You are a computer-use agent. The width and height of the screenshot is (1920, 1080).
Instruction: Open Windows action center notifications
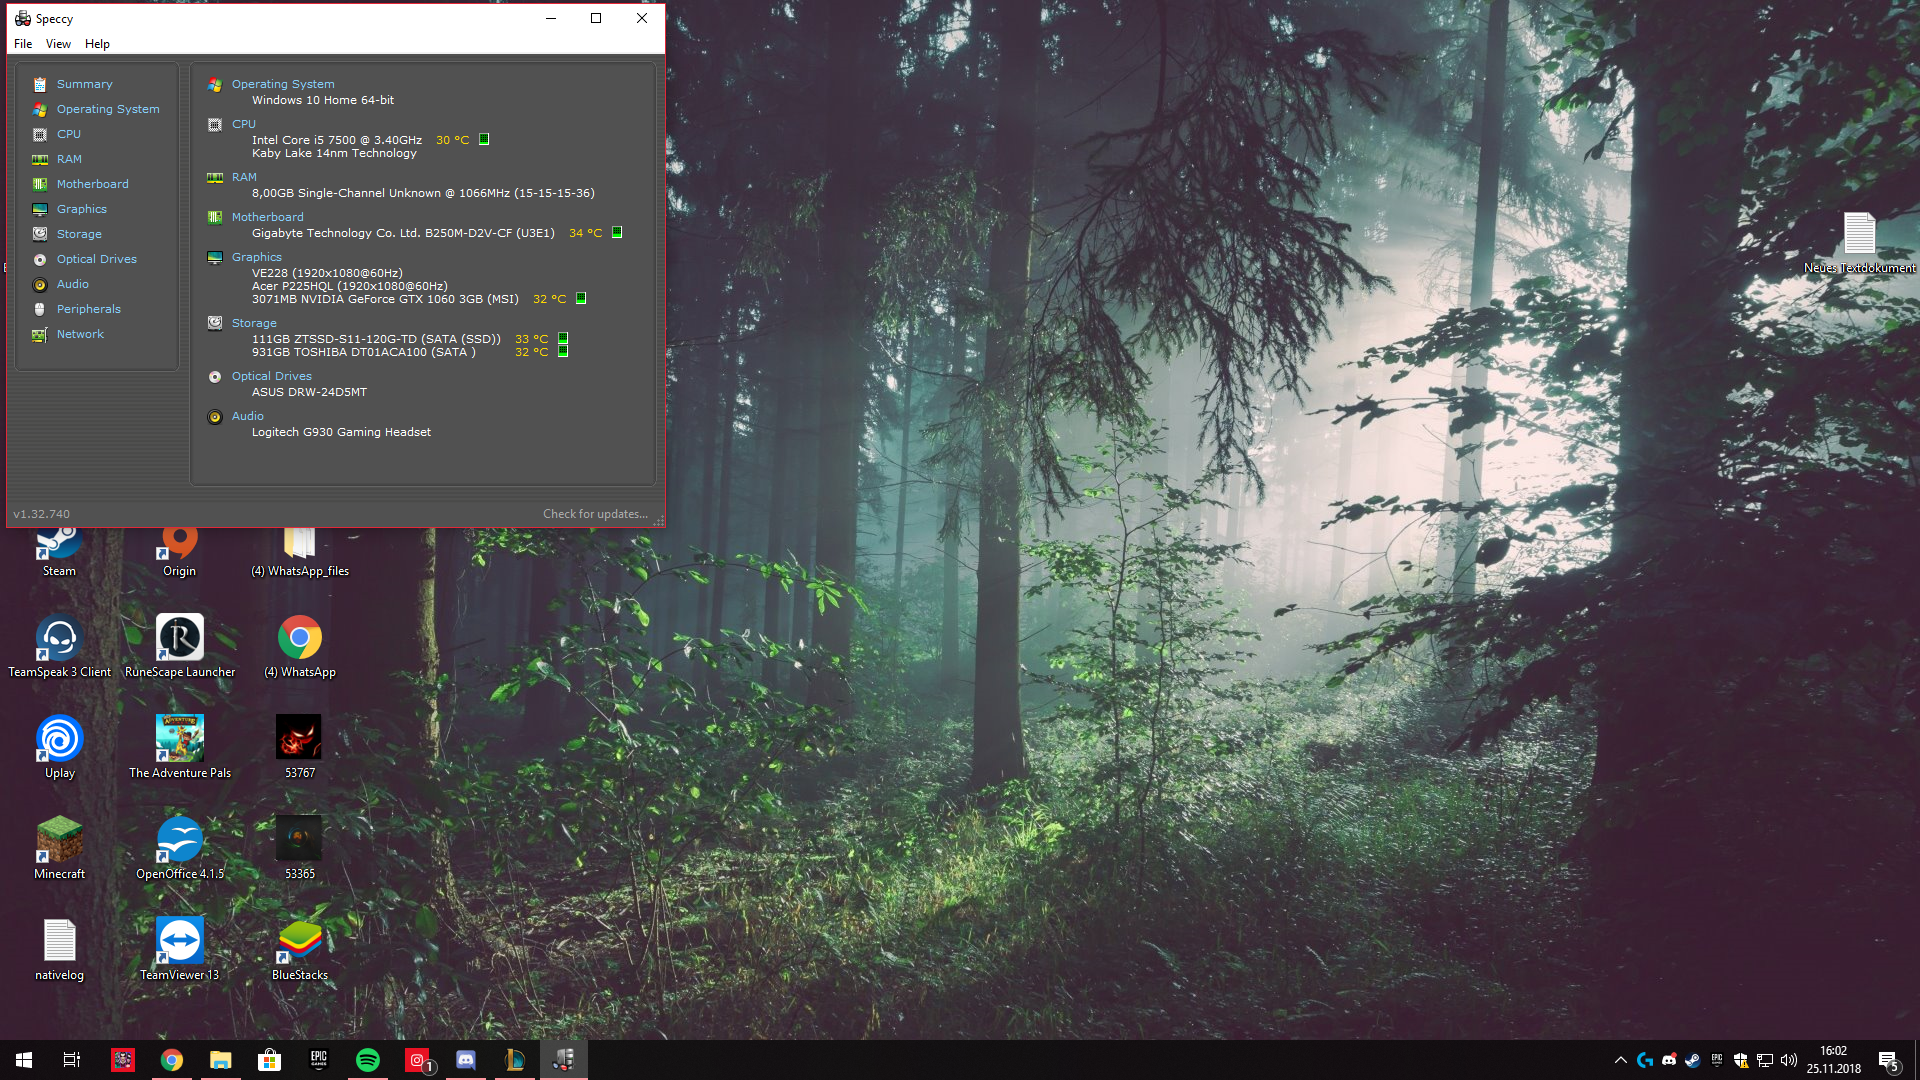(x=1888, y=1060)
